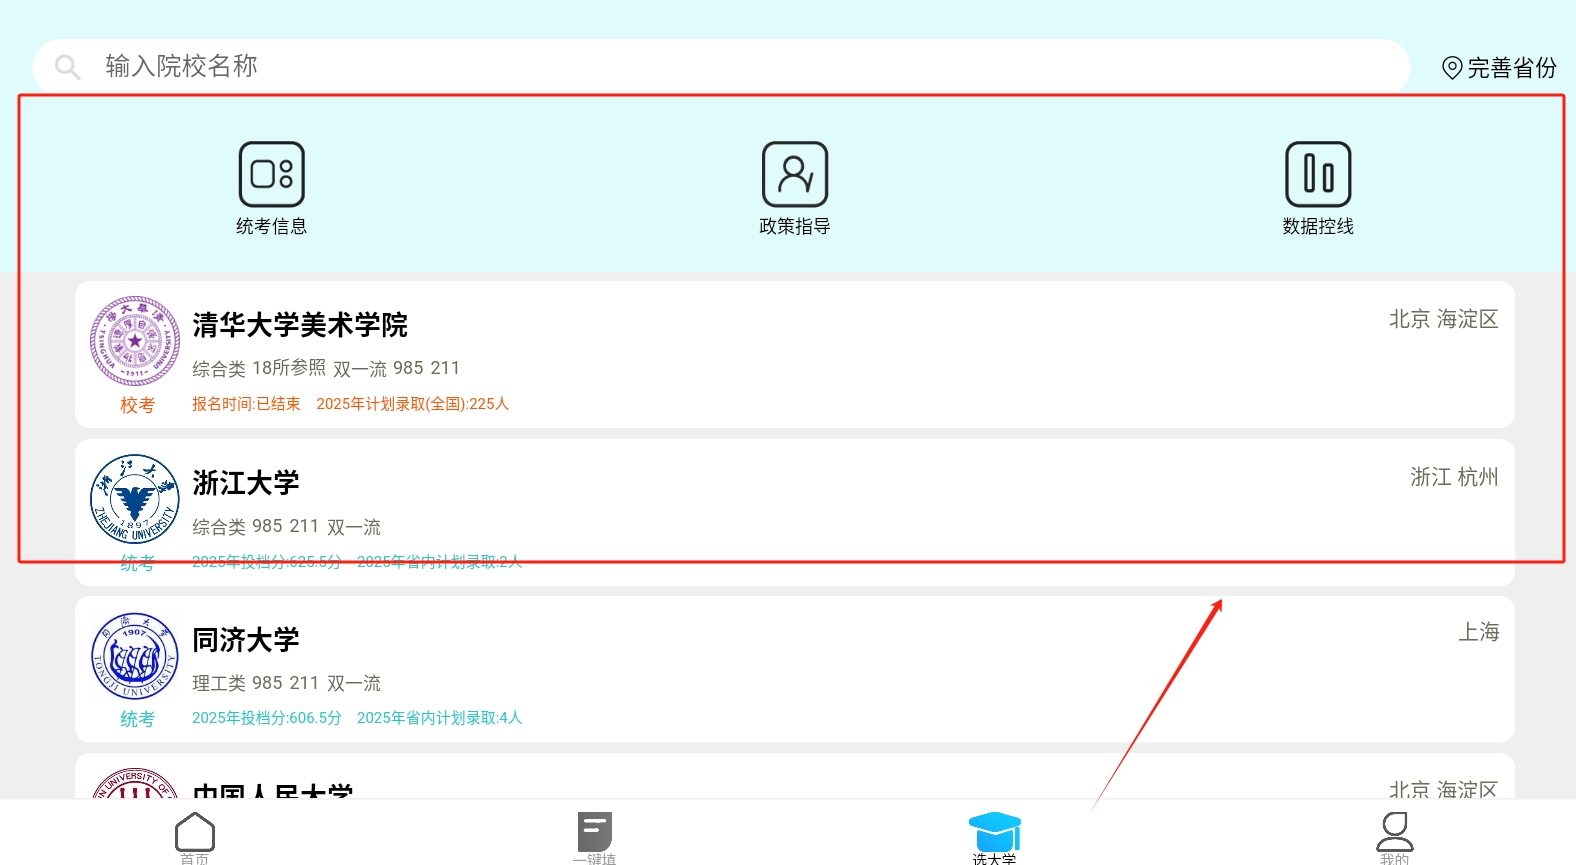
Task: Tap the 完善省份 link
Action: pos(1511,68)
